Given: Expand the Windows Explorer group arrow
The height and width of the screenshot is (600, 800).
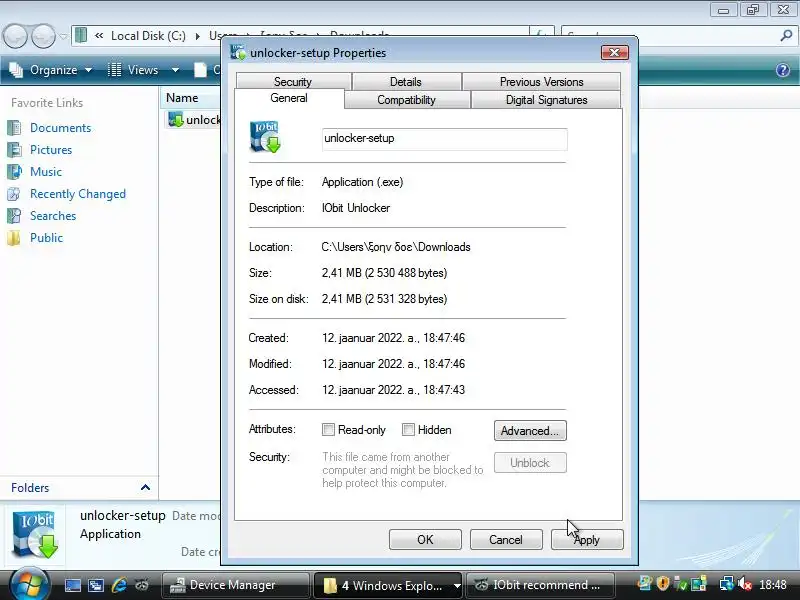Looking at the screenshot, I should click(x=457, y=585).
